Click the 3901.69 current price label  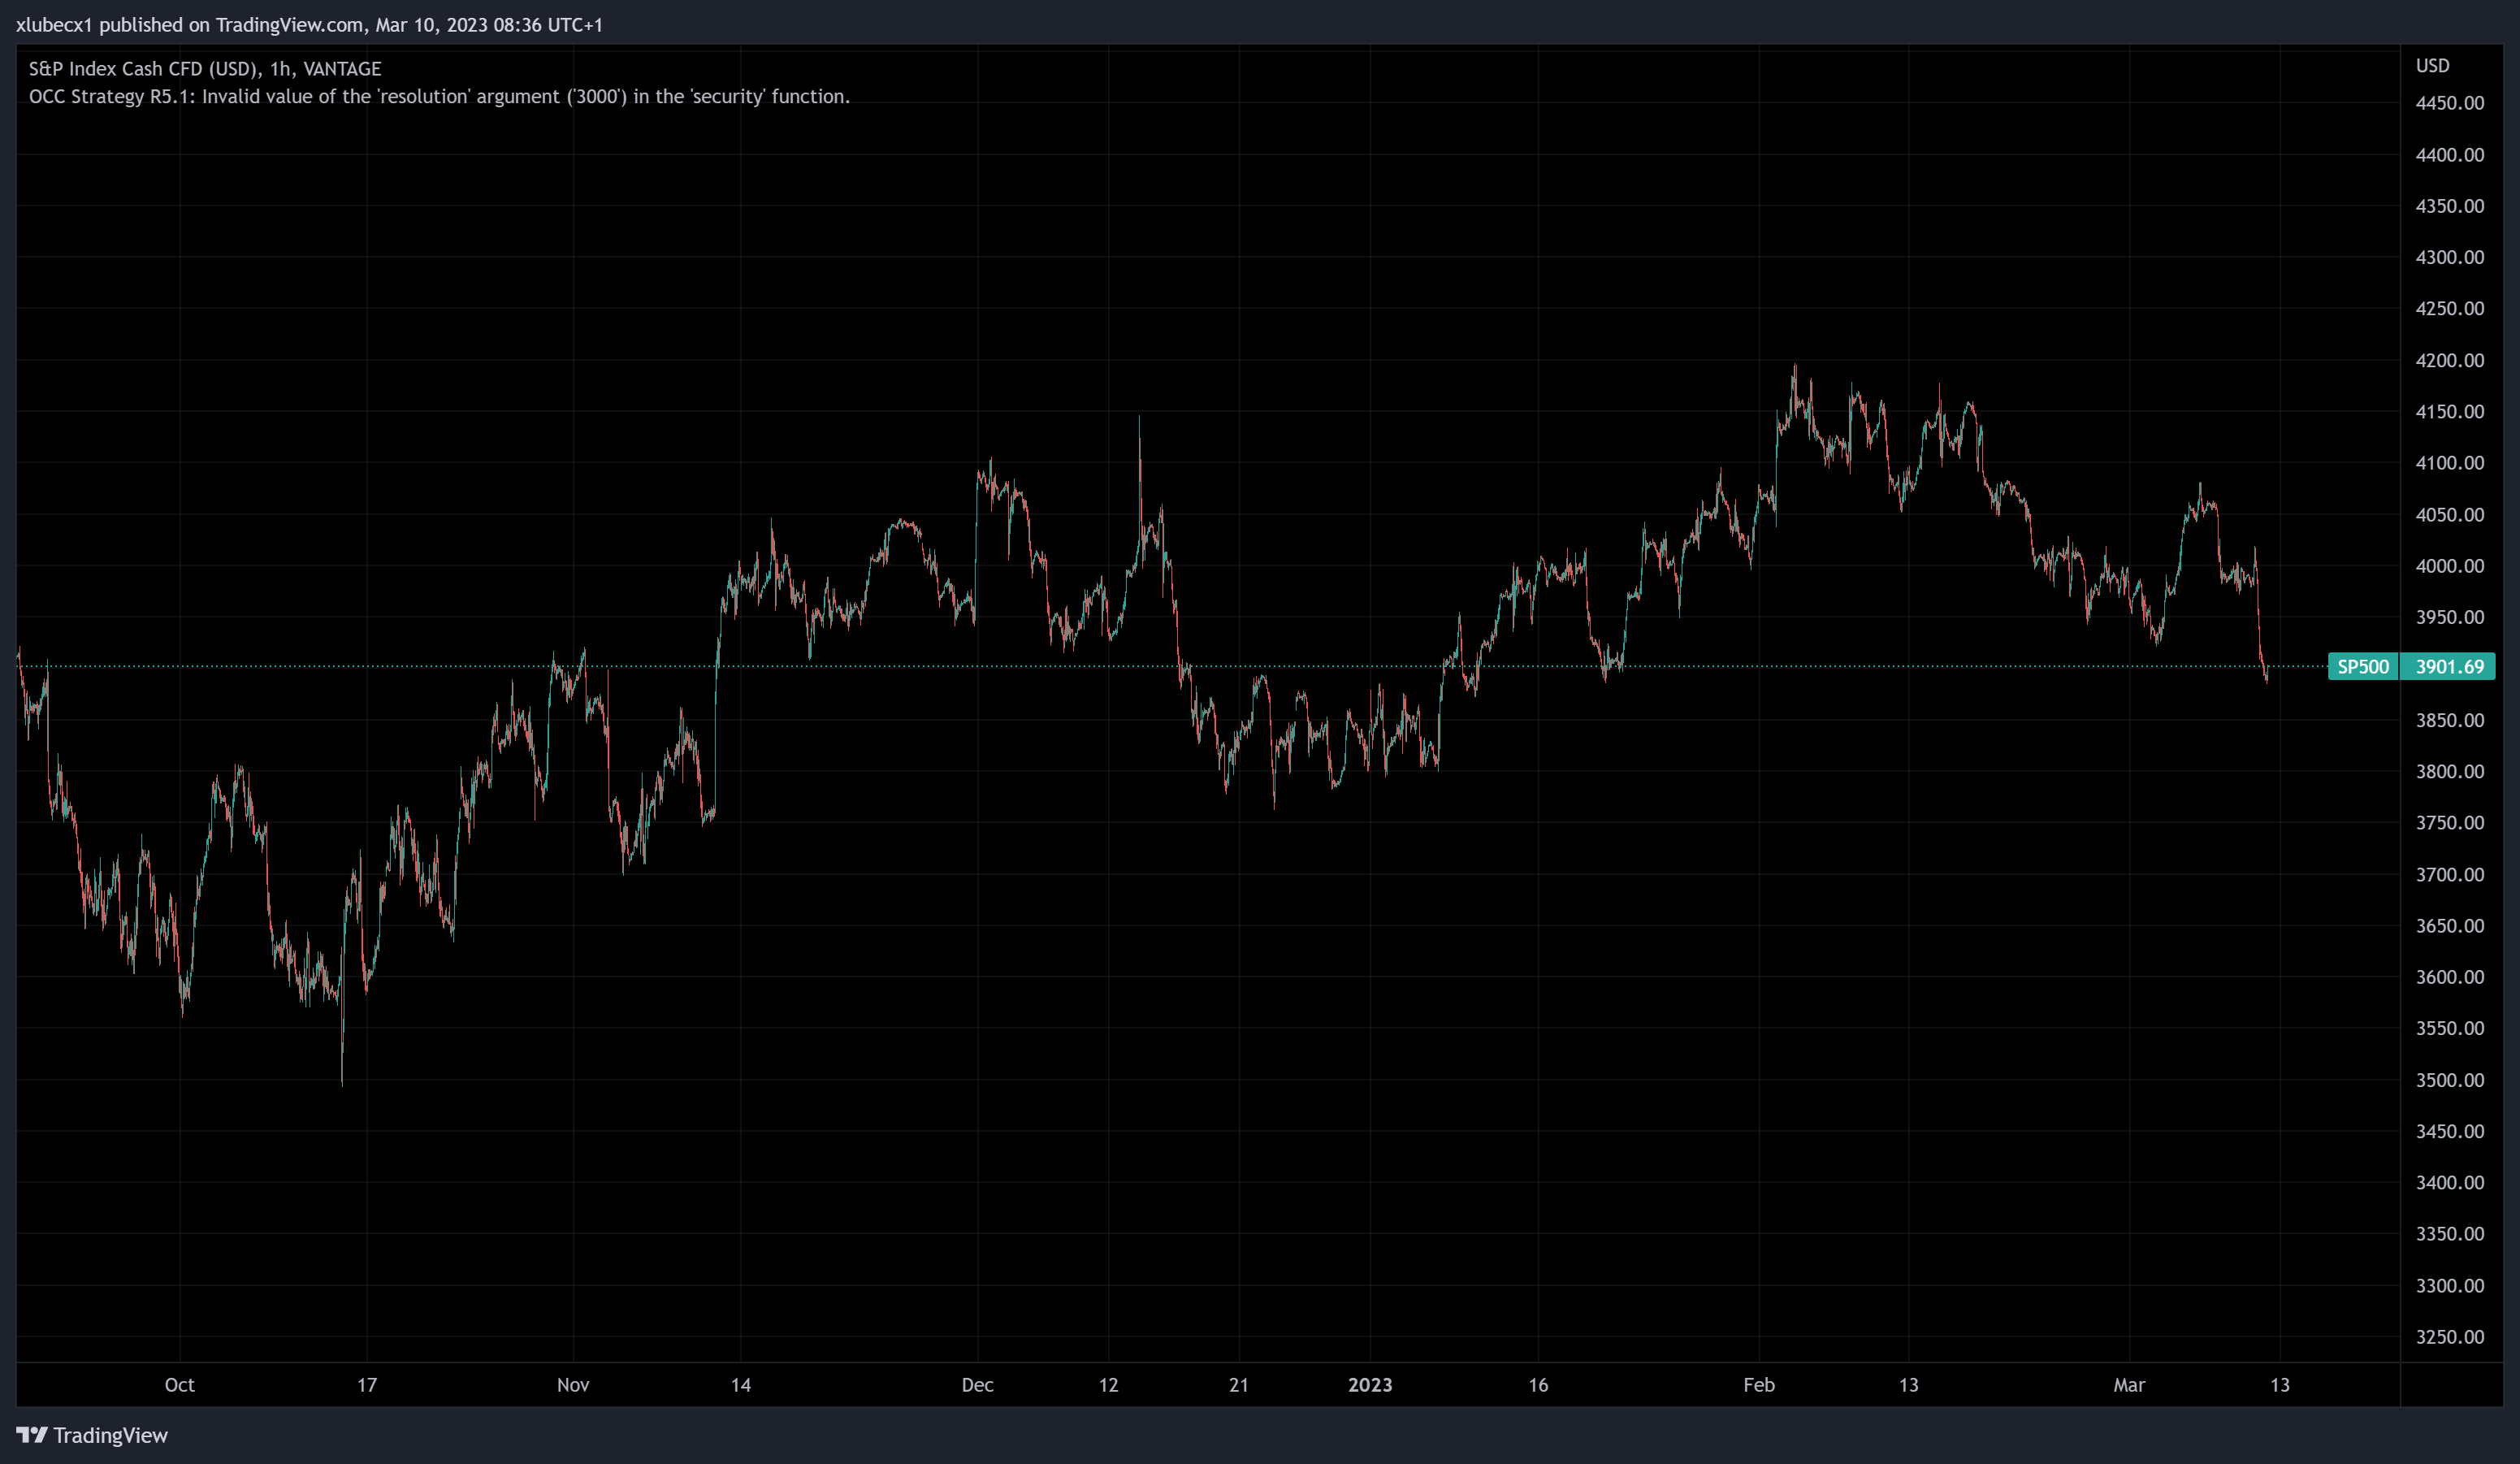(2448, 667)
